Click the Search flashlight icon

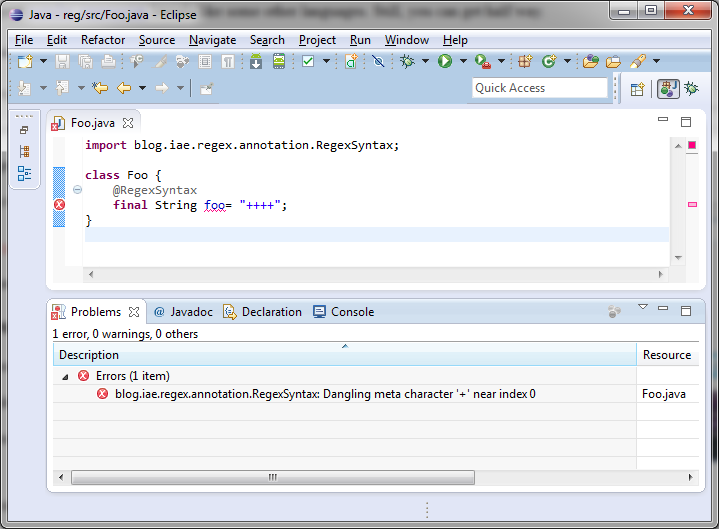(638, 61)
